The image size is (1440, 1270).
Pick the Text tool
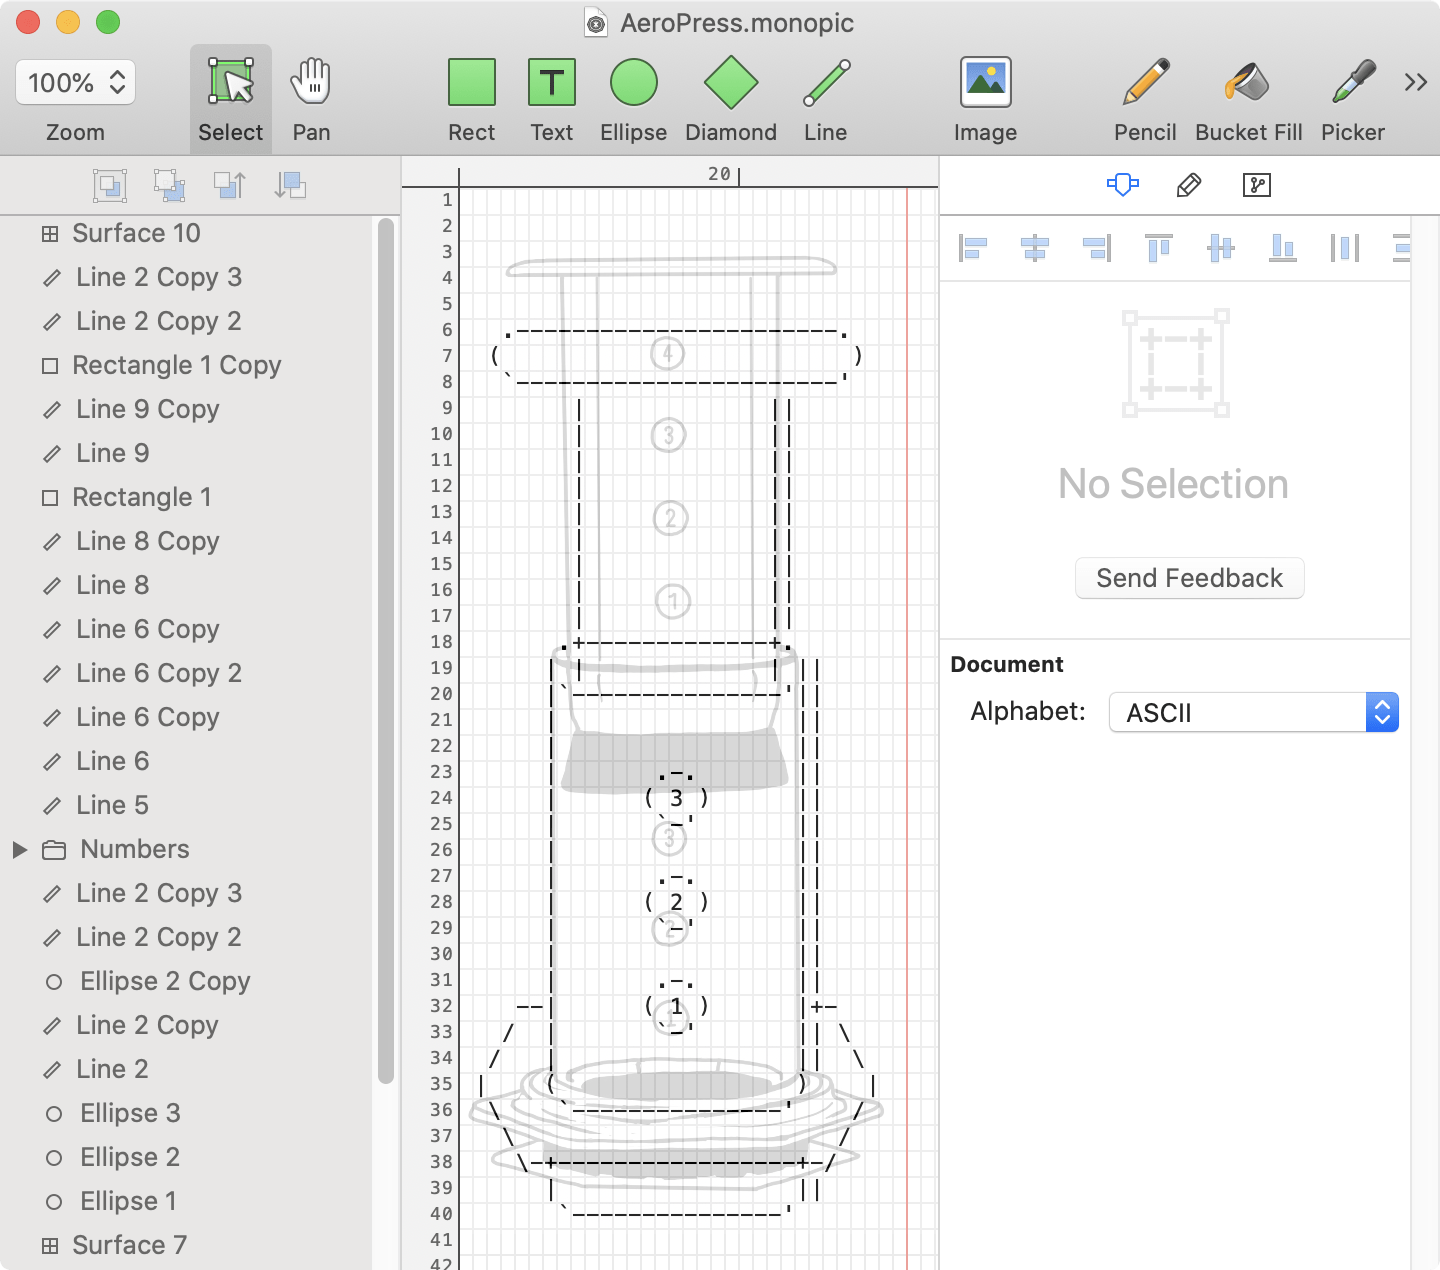tap(551, 99)
